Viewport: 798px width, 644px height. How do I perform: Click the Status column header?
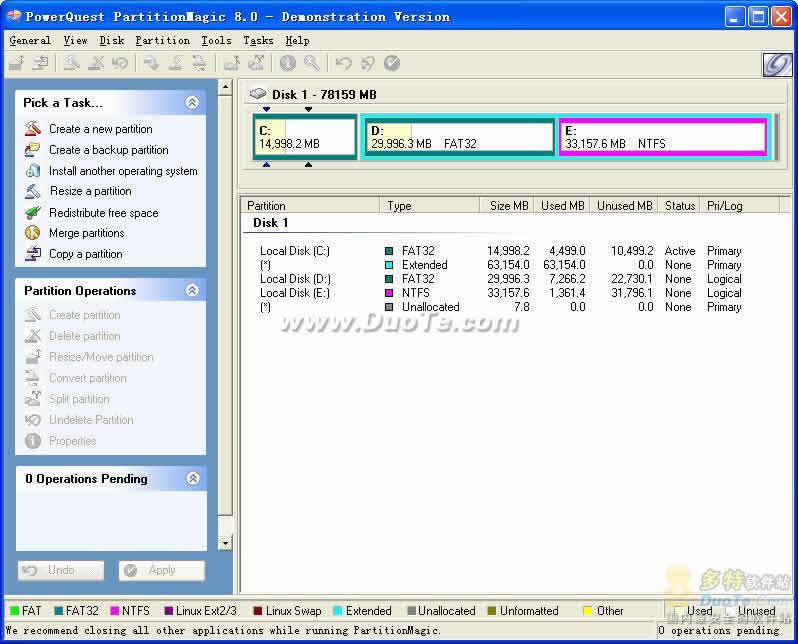[x=679, y=206]
